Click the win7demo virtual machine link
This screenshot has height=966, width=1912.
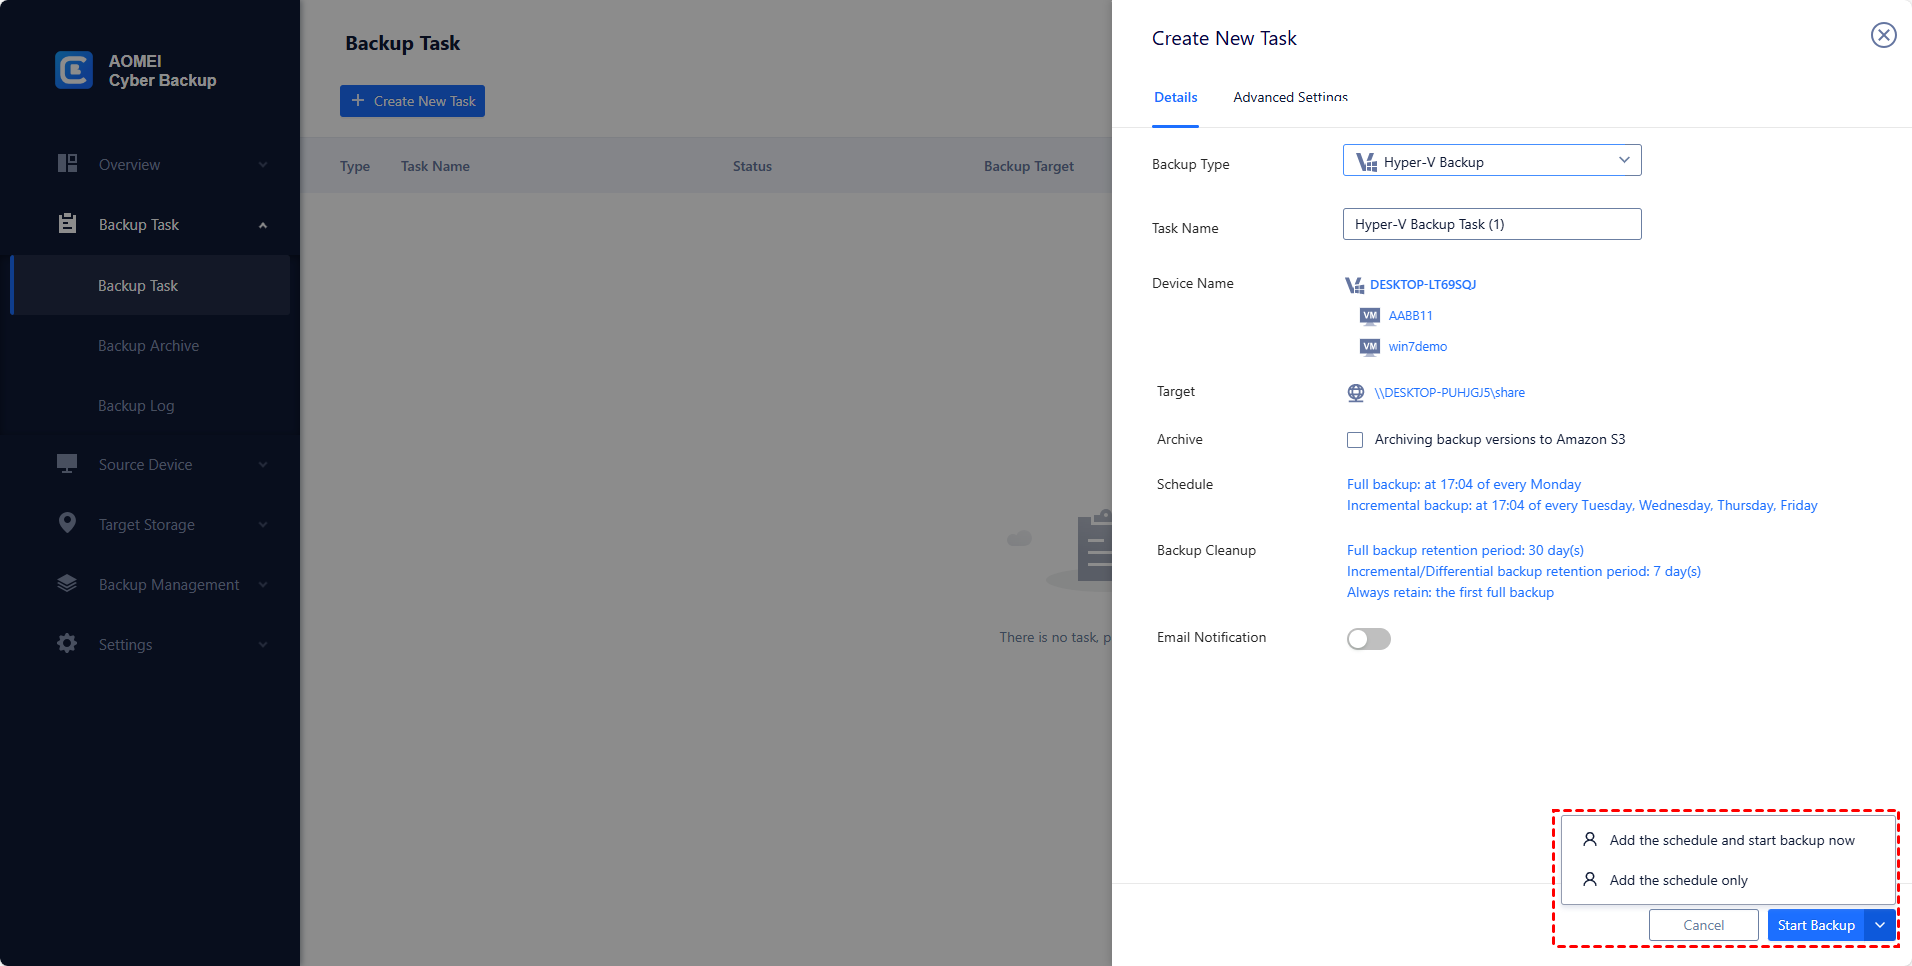[x=1417, y=347]
